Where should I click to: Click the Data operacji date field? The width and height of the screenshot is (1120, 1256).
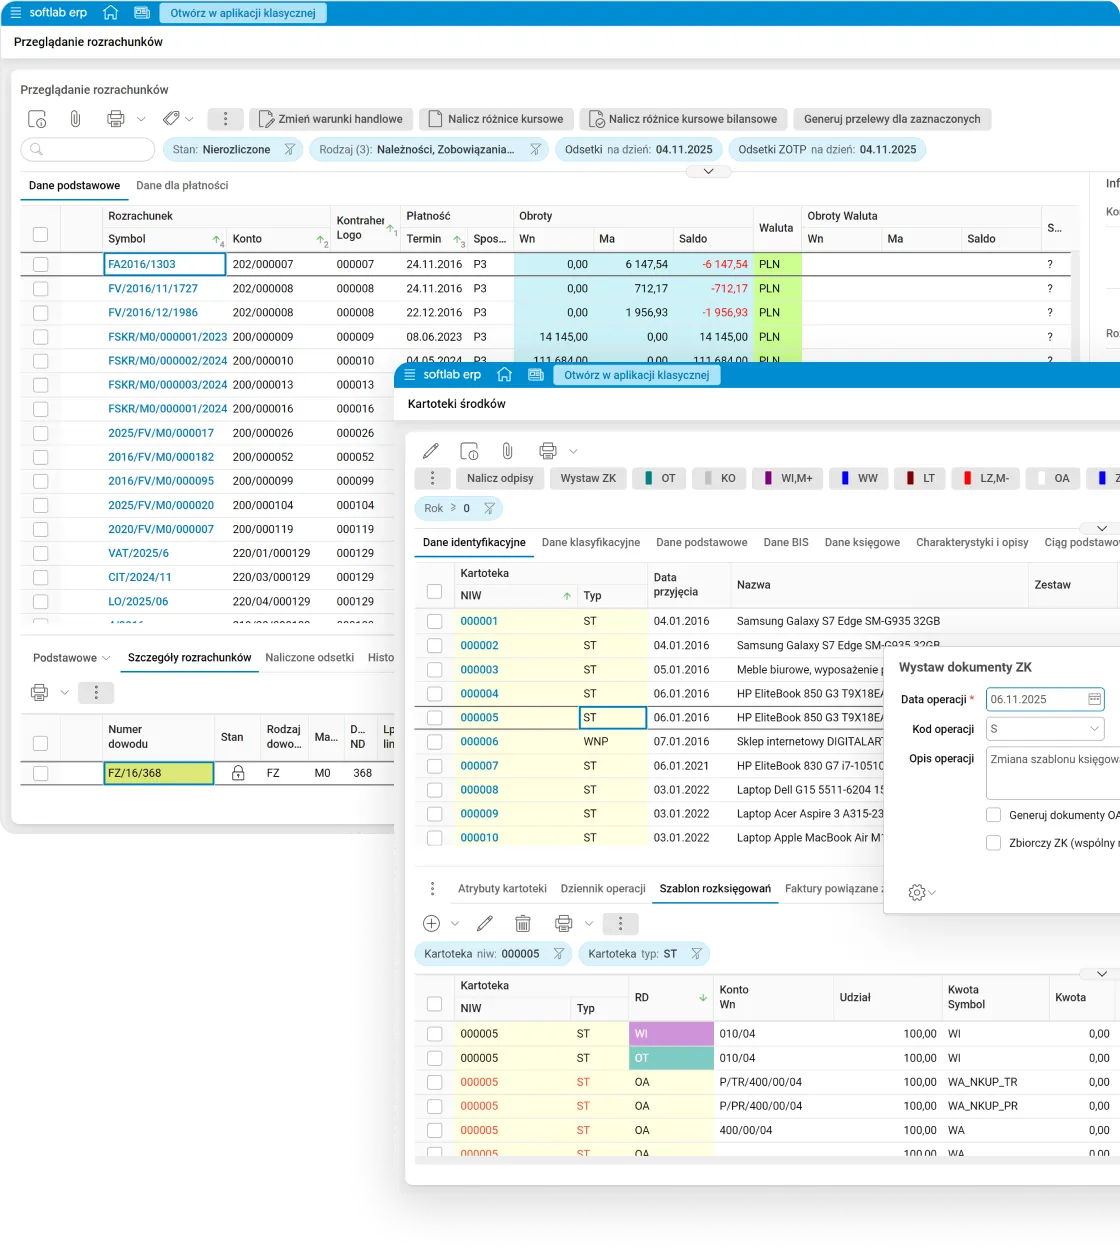pyautogui.click(x=1034, y=699)
